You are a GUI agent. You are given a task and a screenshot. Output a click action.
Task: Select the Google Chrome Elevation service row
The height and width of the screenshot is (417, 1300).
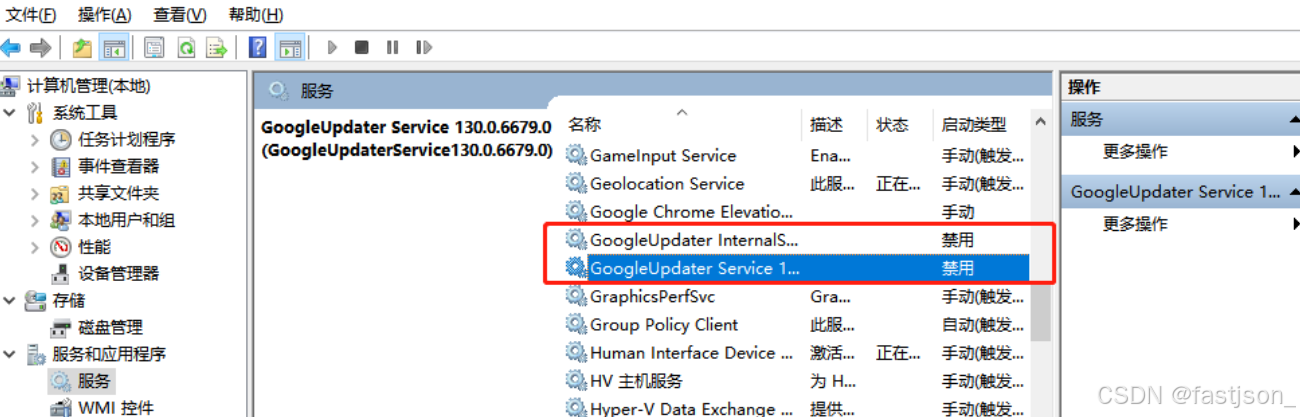pos(796,212)
